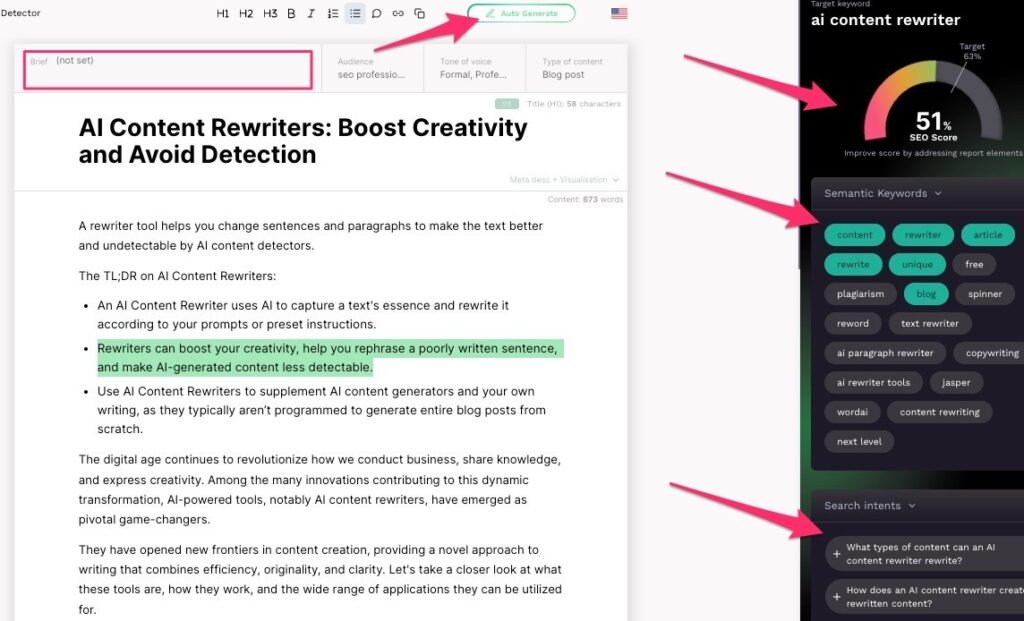Insert a hyperlink using link icon
The width and height of the screenshot is (1024, 621).
[x=398, y=14]
